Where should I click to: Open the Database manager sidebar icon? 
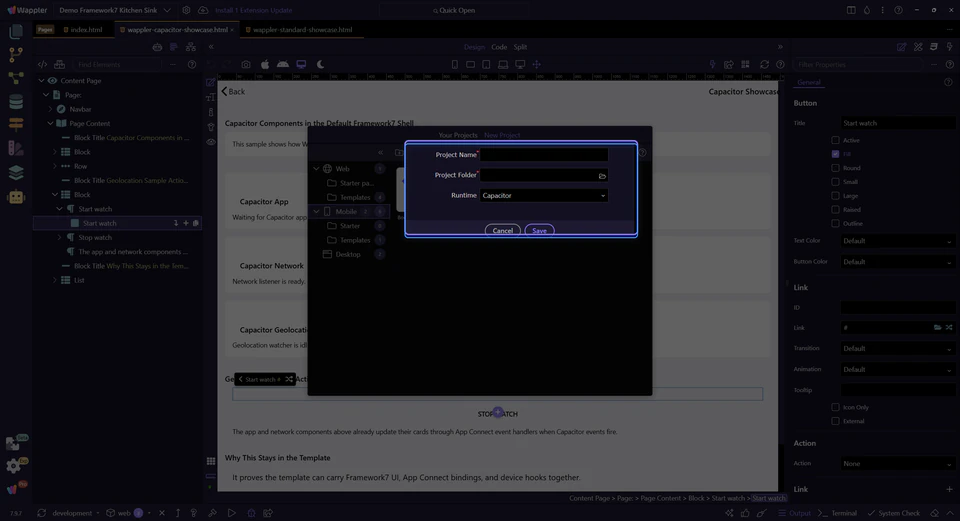pos(16,102)
